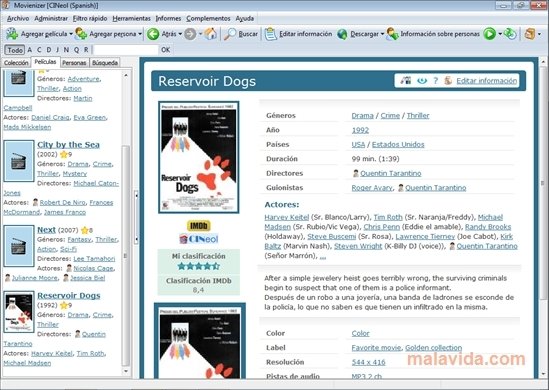Click the large Reservoir Dogs poster
This screenshot has width=549, height=390.
(x=199, y=157)
